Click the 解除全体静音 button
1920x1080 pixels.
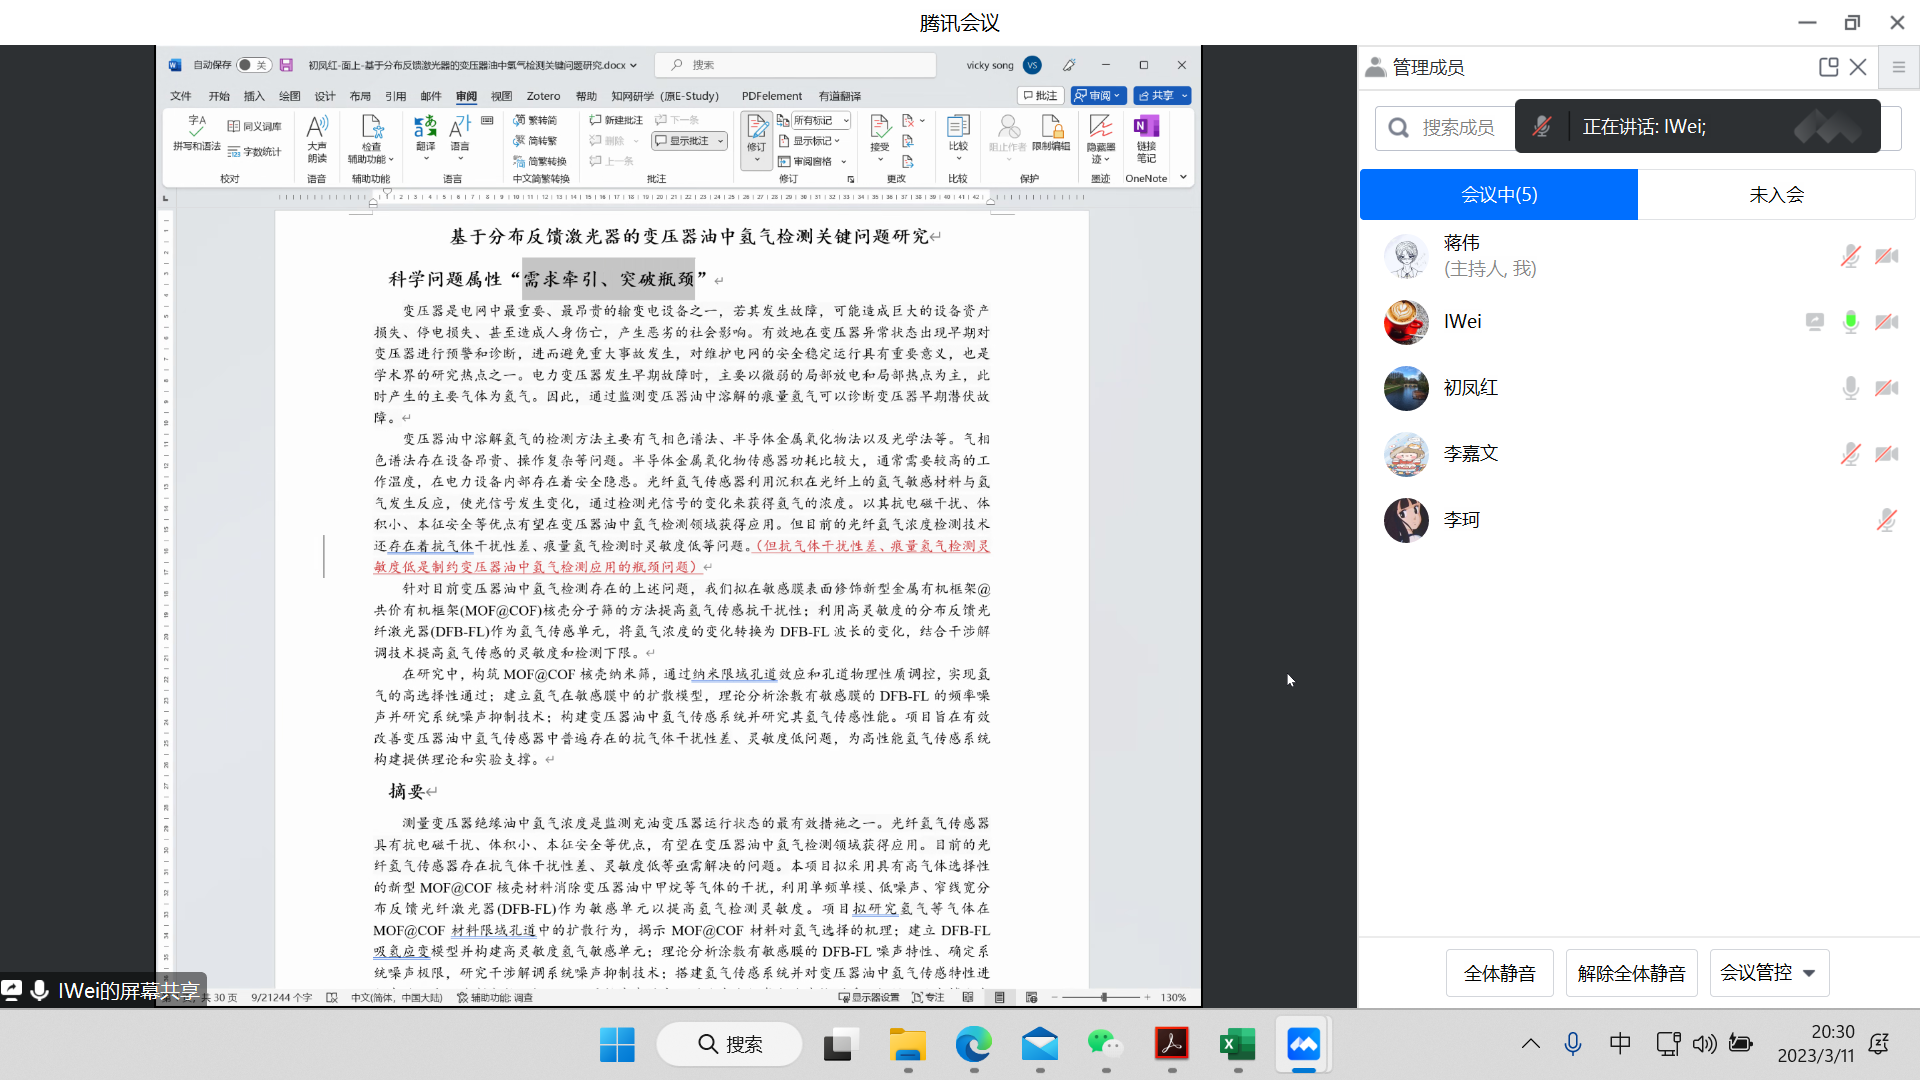1631,973
